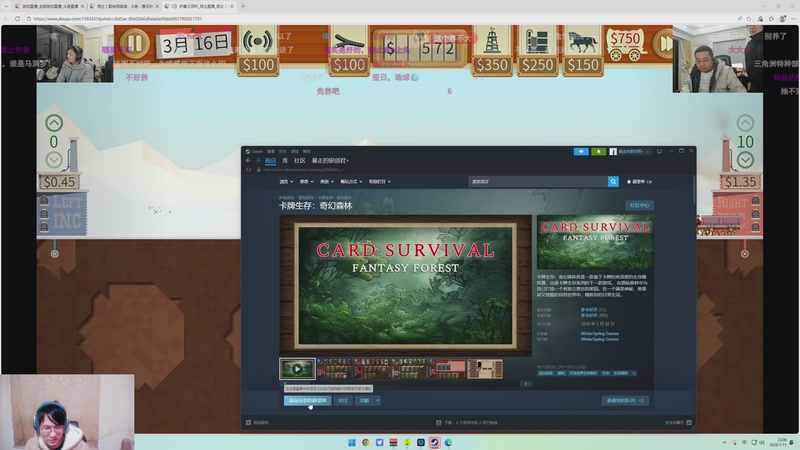This screenshot has width=800, height=450.
Task: Click the ignore button
Action: click(x=364, y=401)
